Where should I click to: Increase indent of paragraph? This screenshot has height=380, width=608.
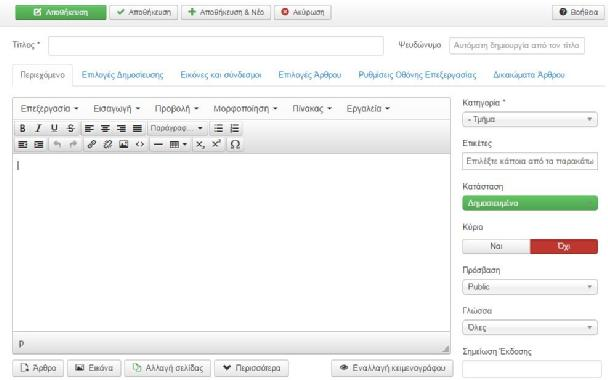[39, 145]
